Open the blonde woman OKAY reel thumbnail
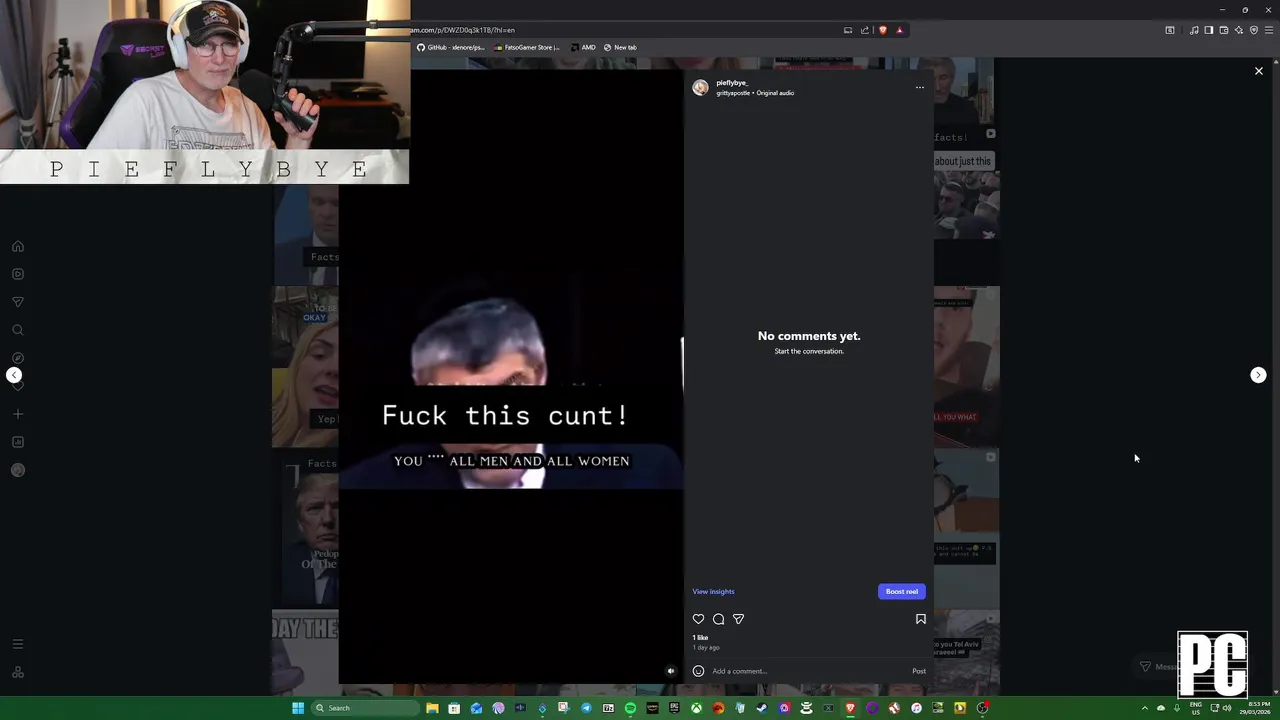The image size is (1280, 720). (x=305, y=368)
